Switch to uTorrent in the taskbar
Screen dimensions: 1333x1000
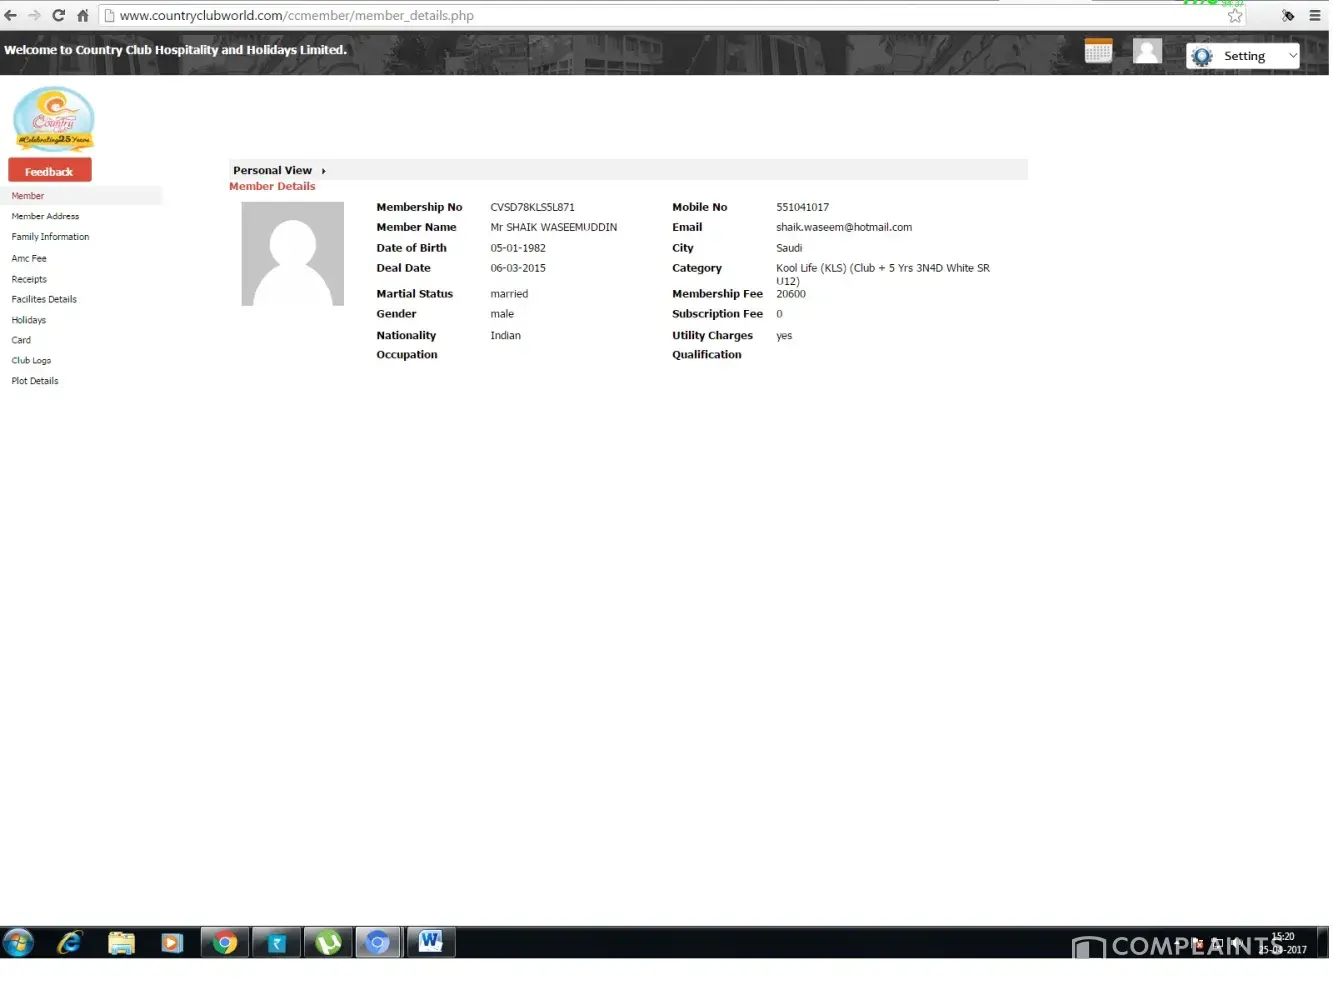[329, 943]
